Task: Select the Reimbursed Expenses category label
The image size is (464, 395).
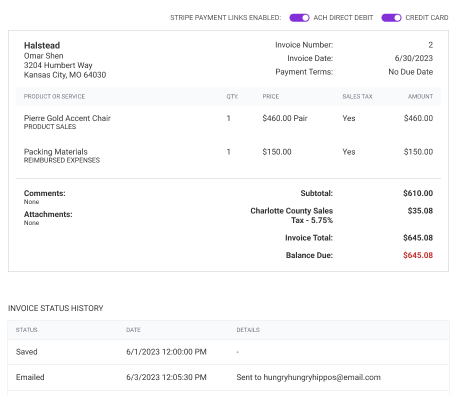Action: [x=62, y=160]
